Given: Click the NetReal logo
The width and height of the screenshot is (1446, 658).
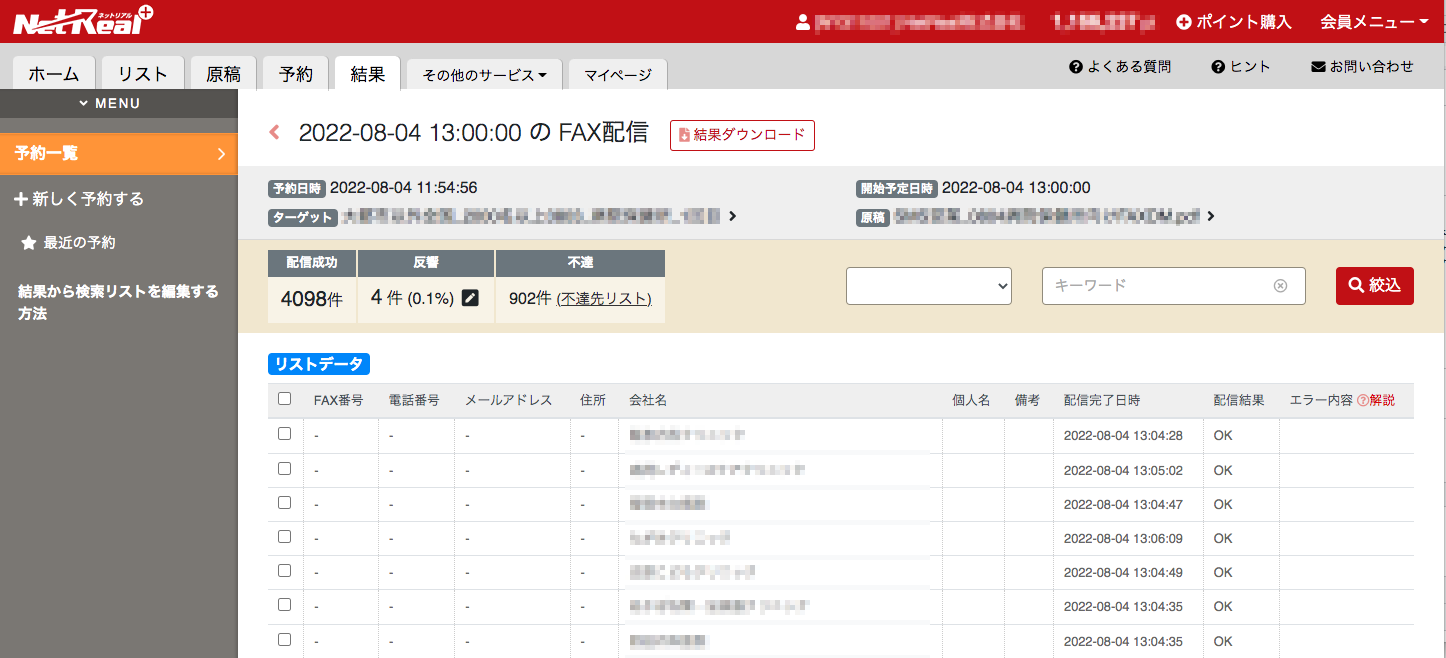Looking at the screenshot, I should coord(83,20).
